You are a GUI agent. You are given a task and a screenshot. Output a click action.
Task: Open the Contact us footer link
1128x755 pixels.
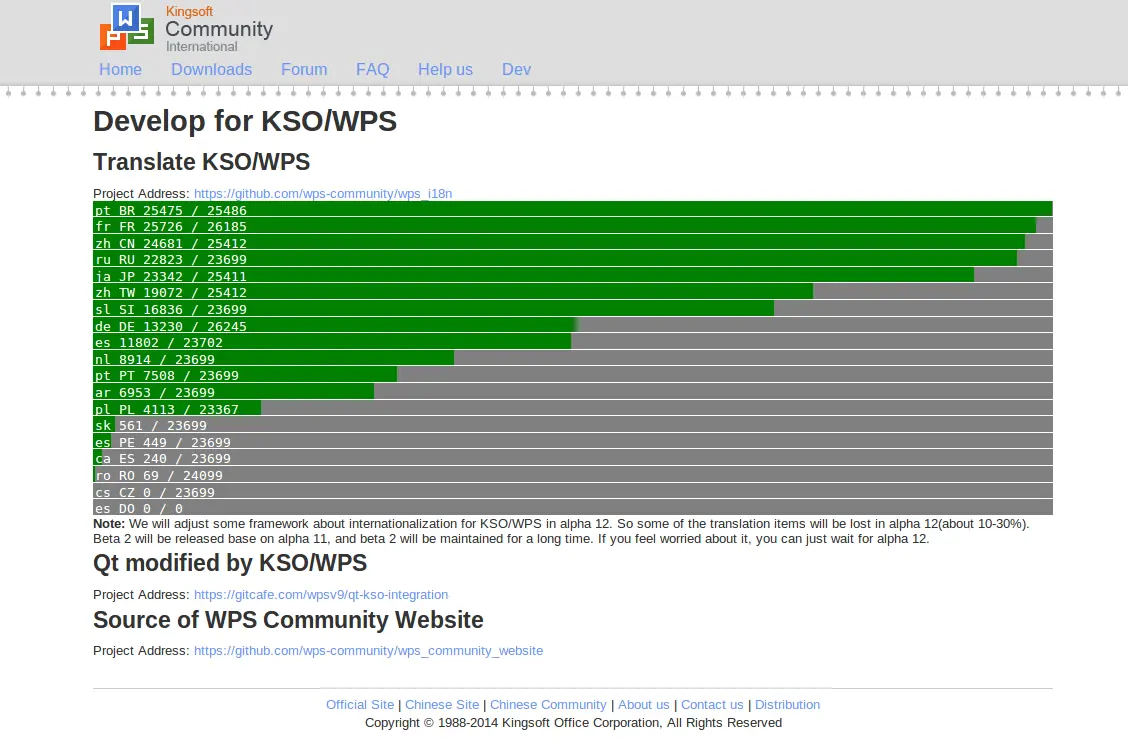point(712,705)
